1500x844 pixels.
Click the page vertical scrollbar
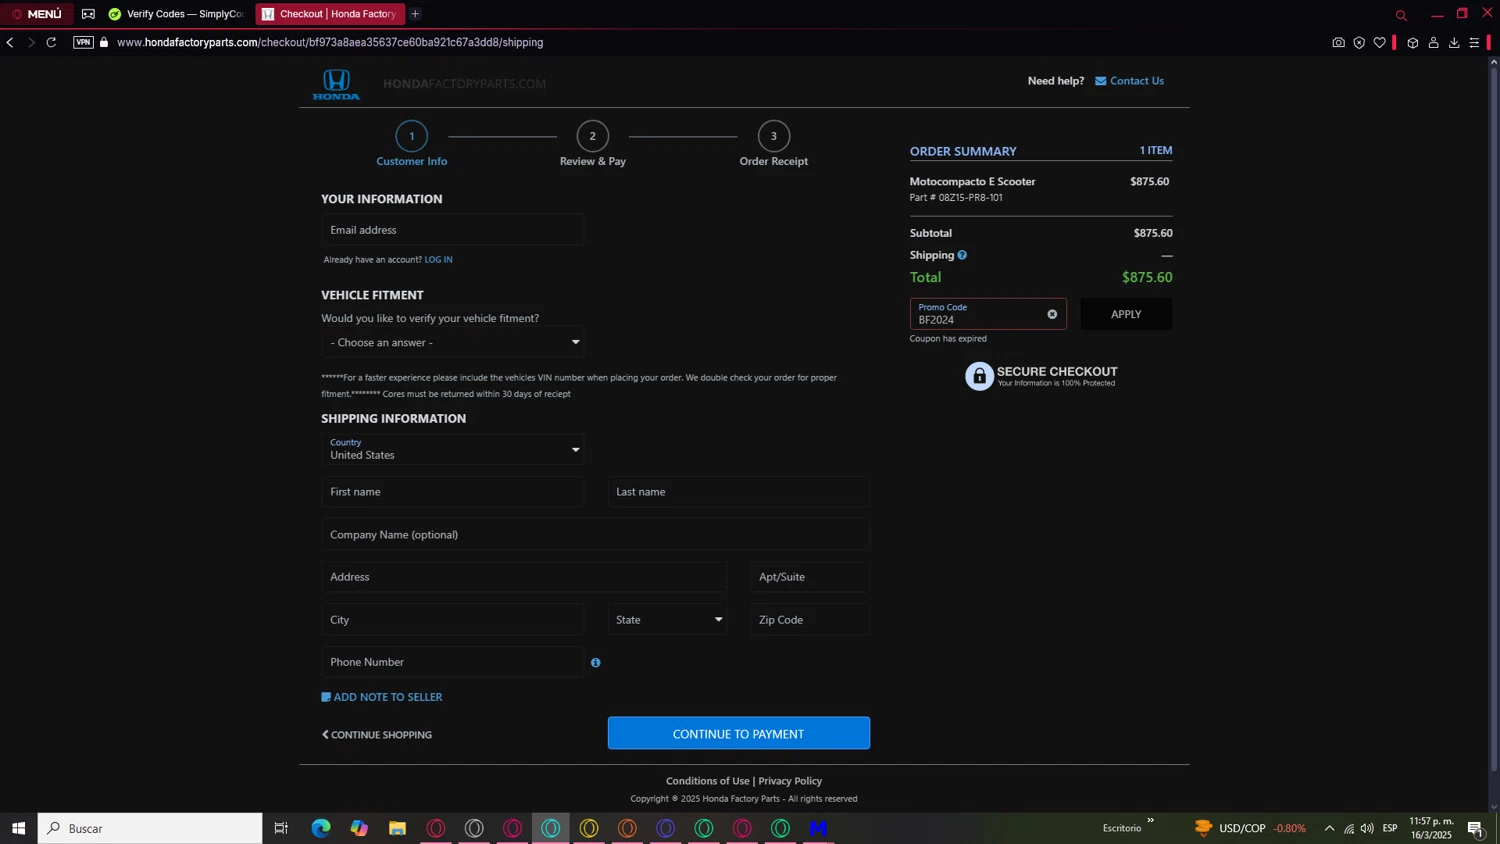coord(1494,420)
